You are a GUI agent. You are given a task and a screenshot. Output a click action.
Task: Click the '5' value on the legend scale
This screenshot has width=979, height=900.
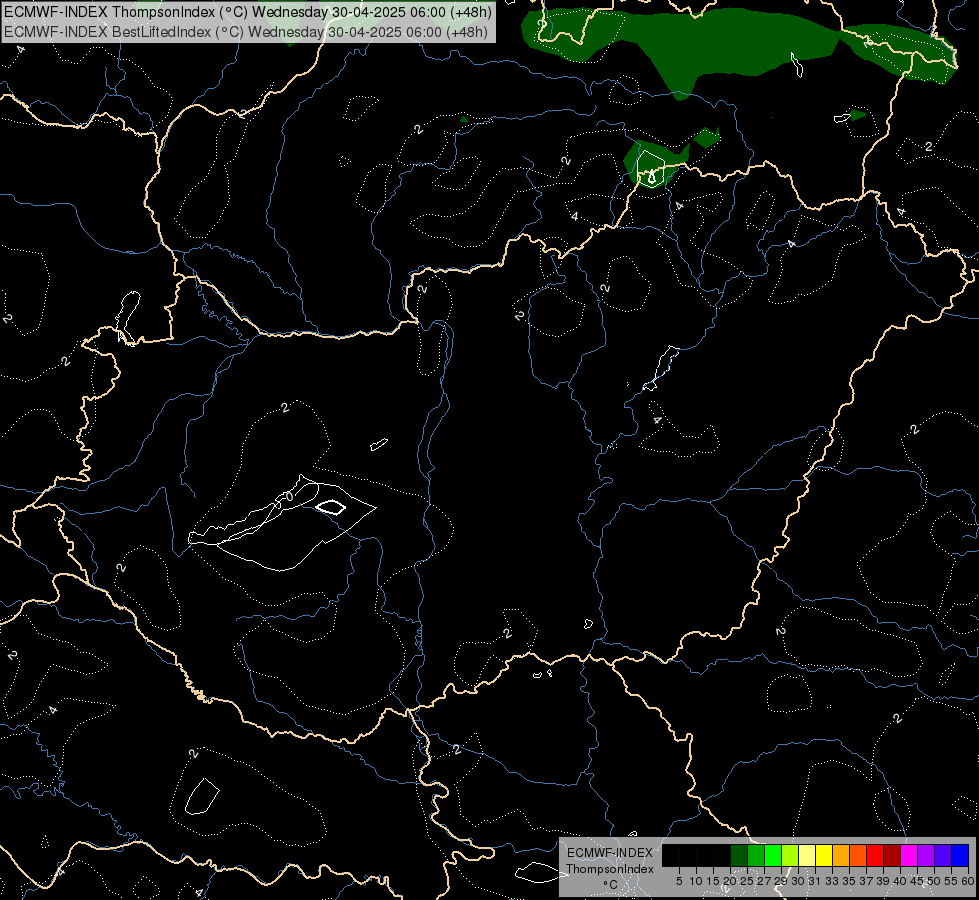click(679, 881)
